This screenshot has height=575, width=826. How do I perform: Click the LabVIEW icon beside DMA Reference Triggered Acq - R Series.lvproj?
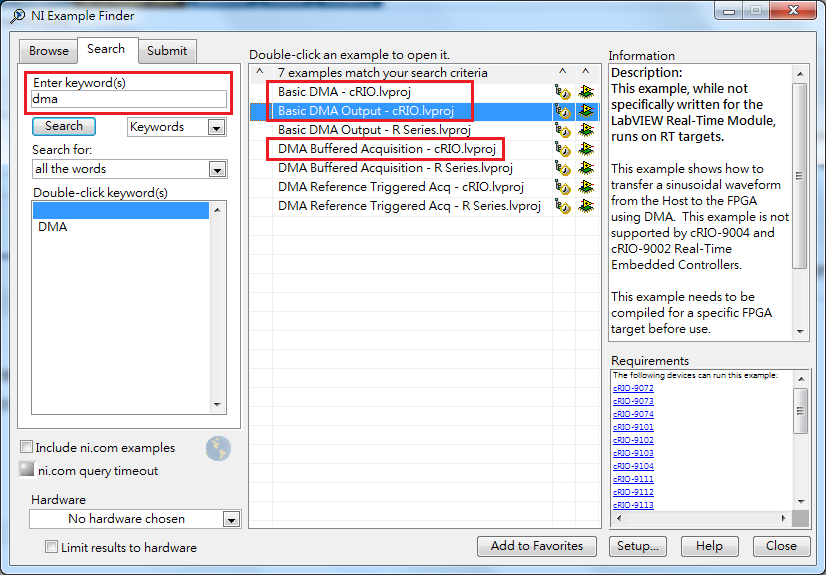pos(586,206)
